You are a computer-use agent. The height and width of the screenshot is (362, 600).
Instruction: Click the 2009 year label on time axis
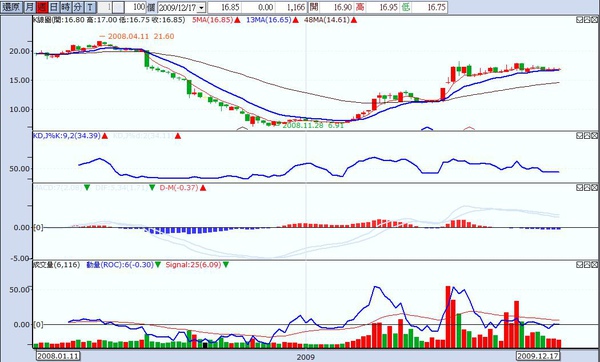tap(305, 357)
